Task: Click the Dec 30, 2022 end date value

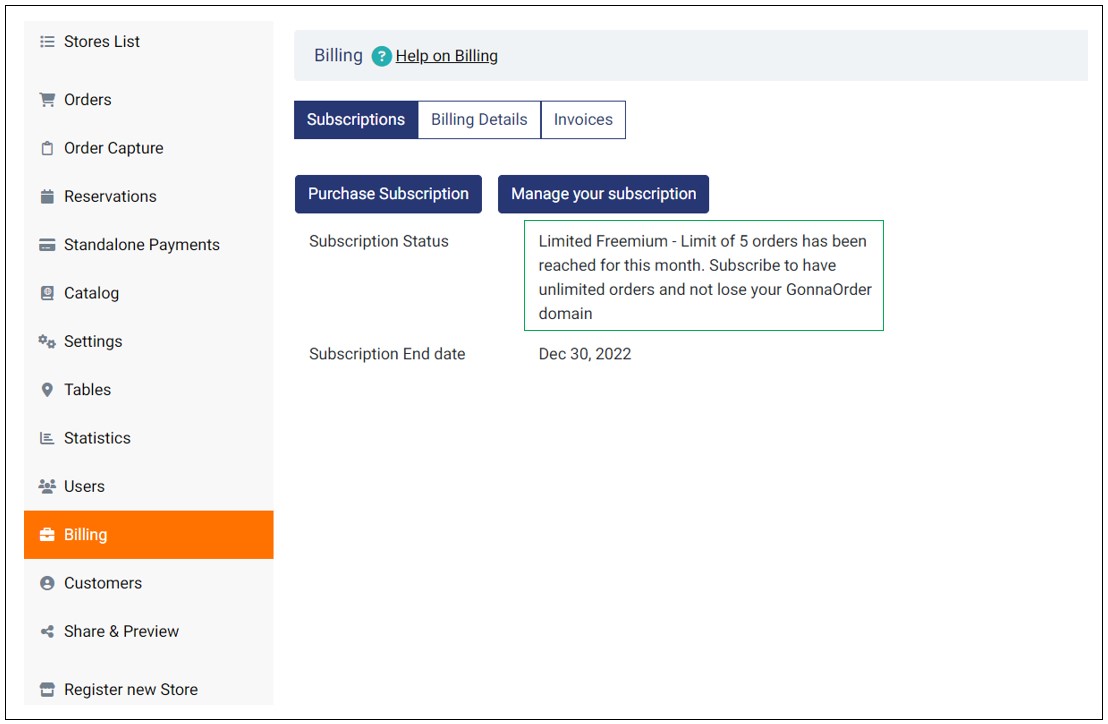Action: point(585,354)
